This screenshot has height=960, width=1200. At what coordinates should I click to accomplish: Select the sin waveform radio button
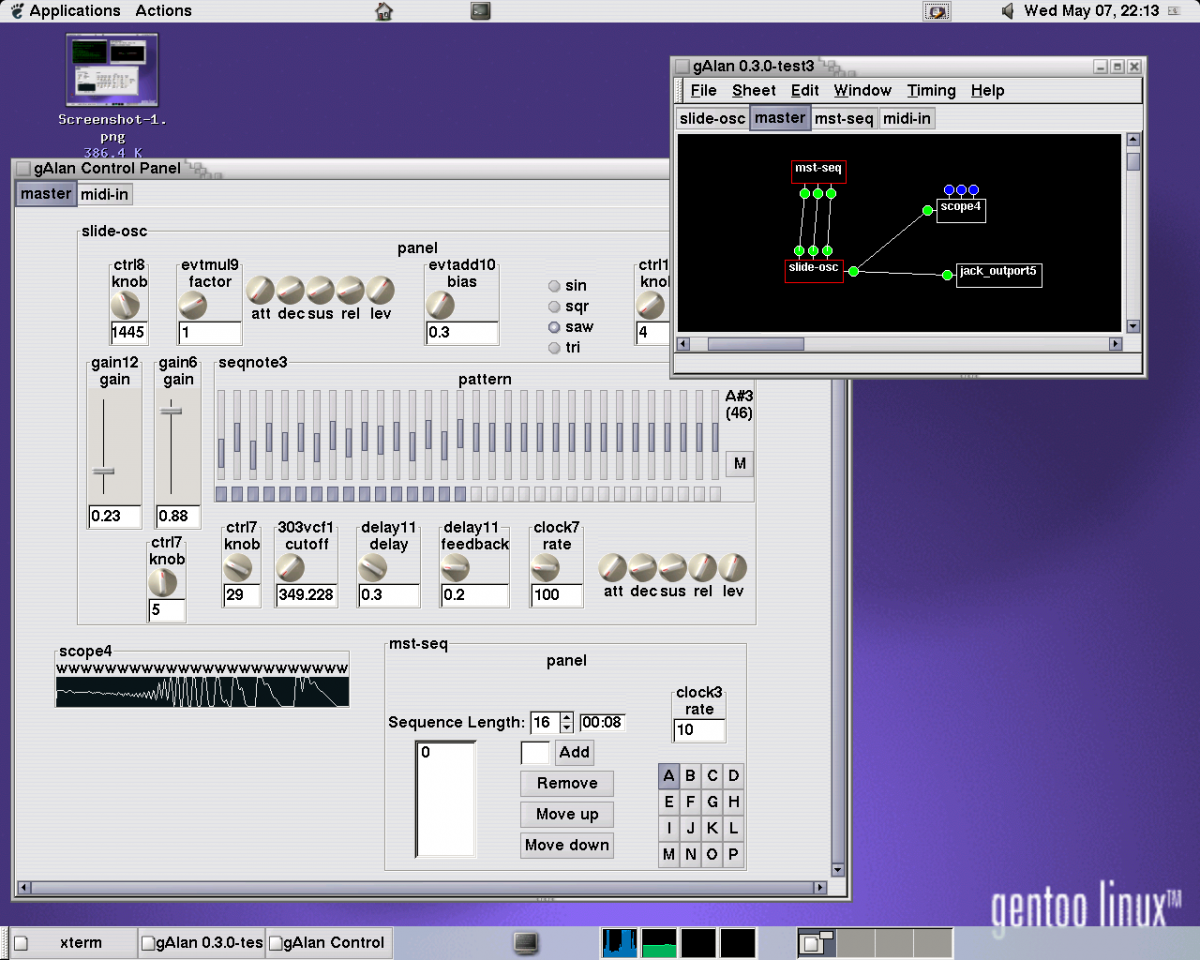(554, 286)
